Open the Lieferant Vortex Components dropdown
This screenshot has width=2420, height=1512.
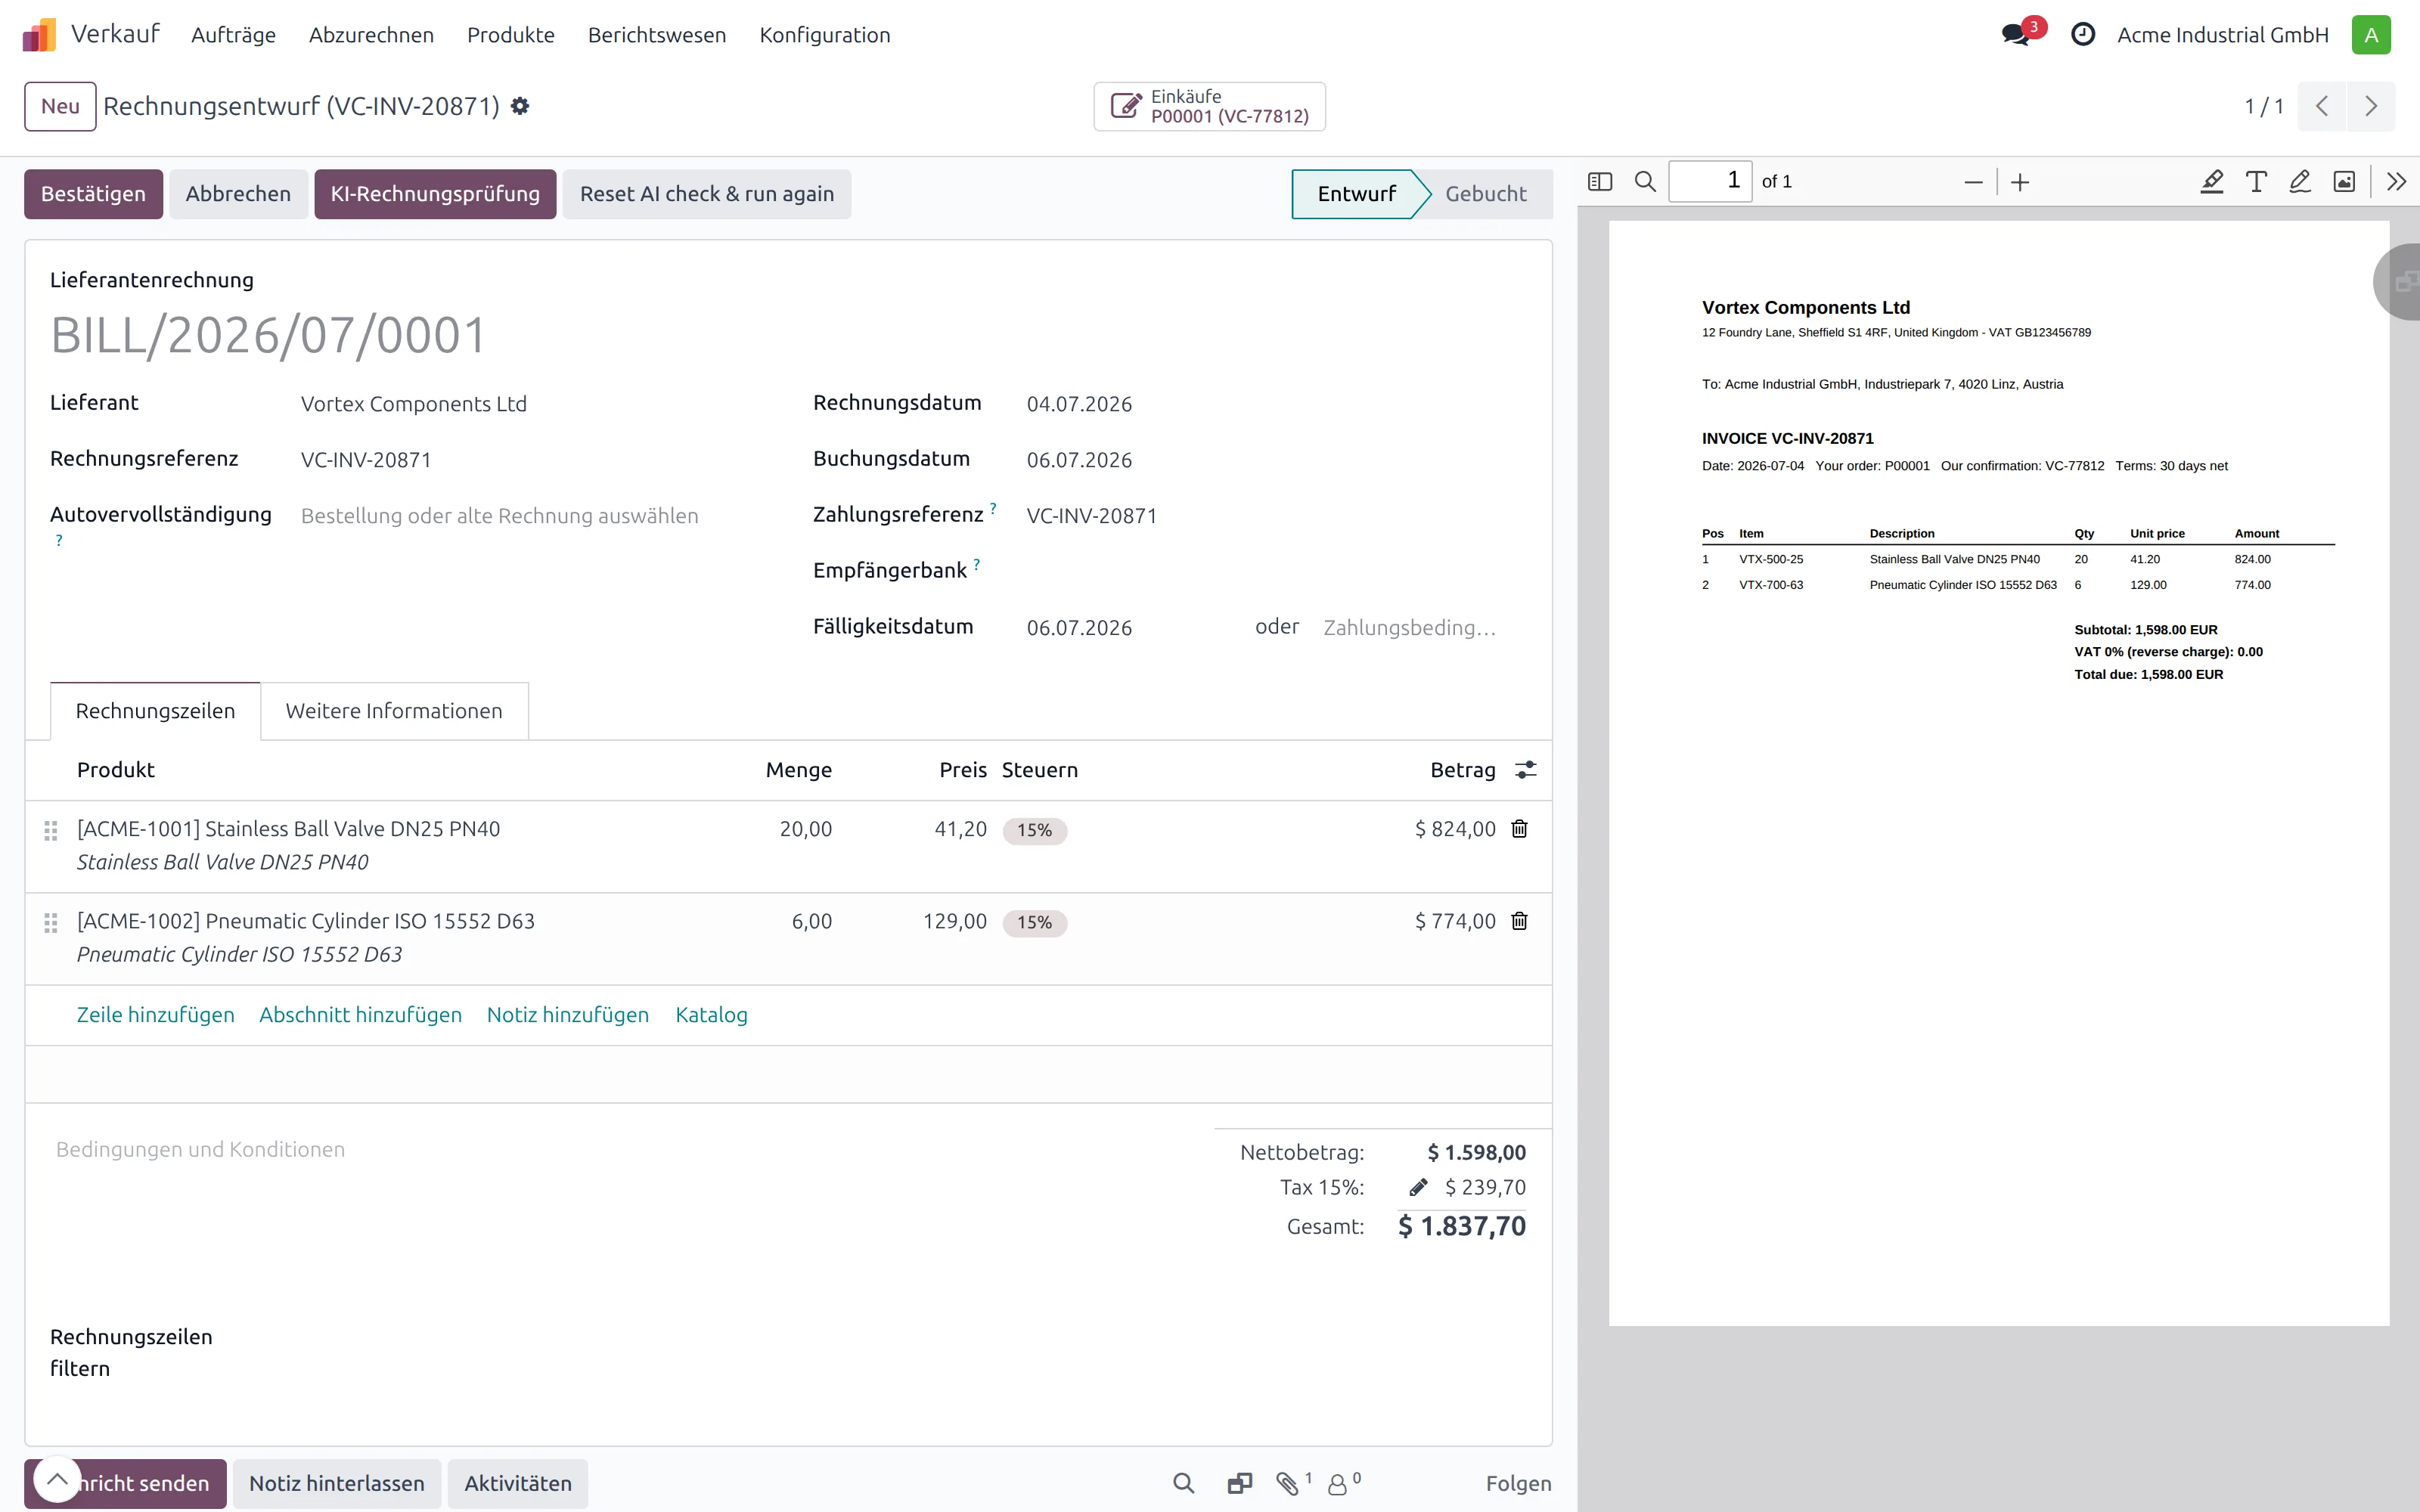click(x=530, y=404)
